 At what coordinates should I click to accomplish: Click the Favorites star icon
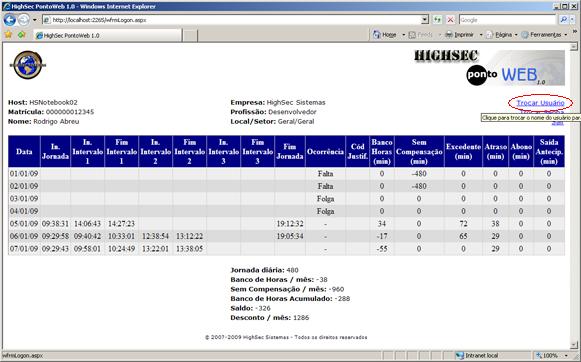8,35
